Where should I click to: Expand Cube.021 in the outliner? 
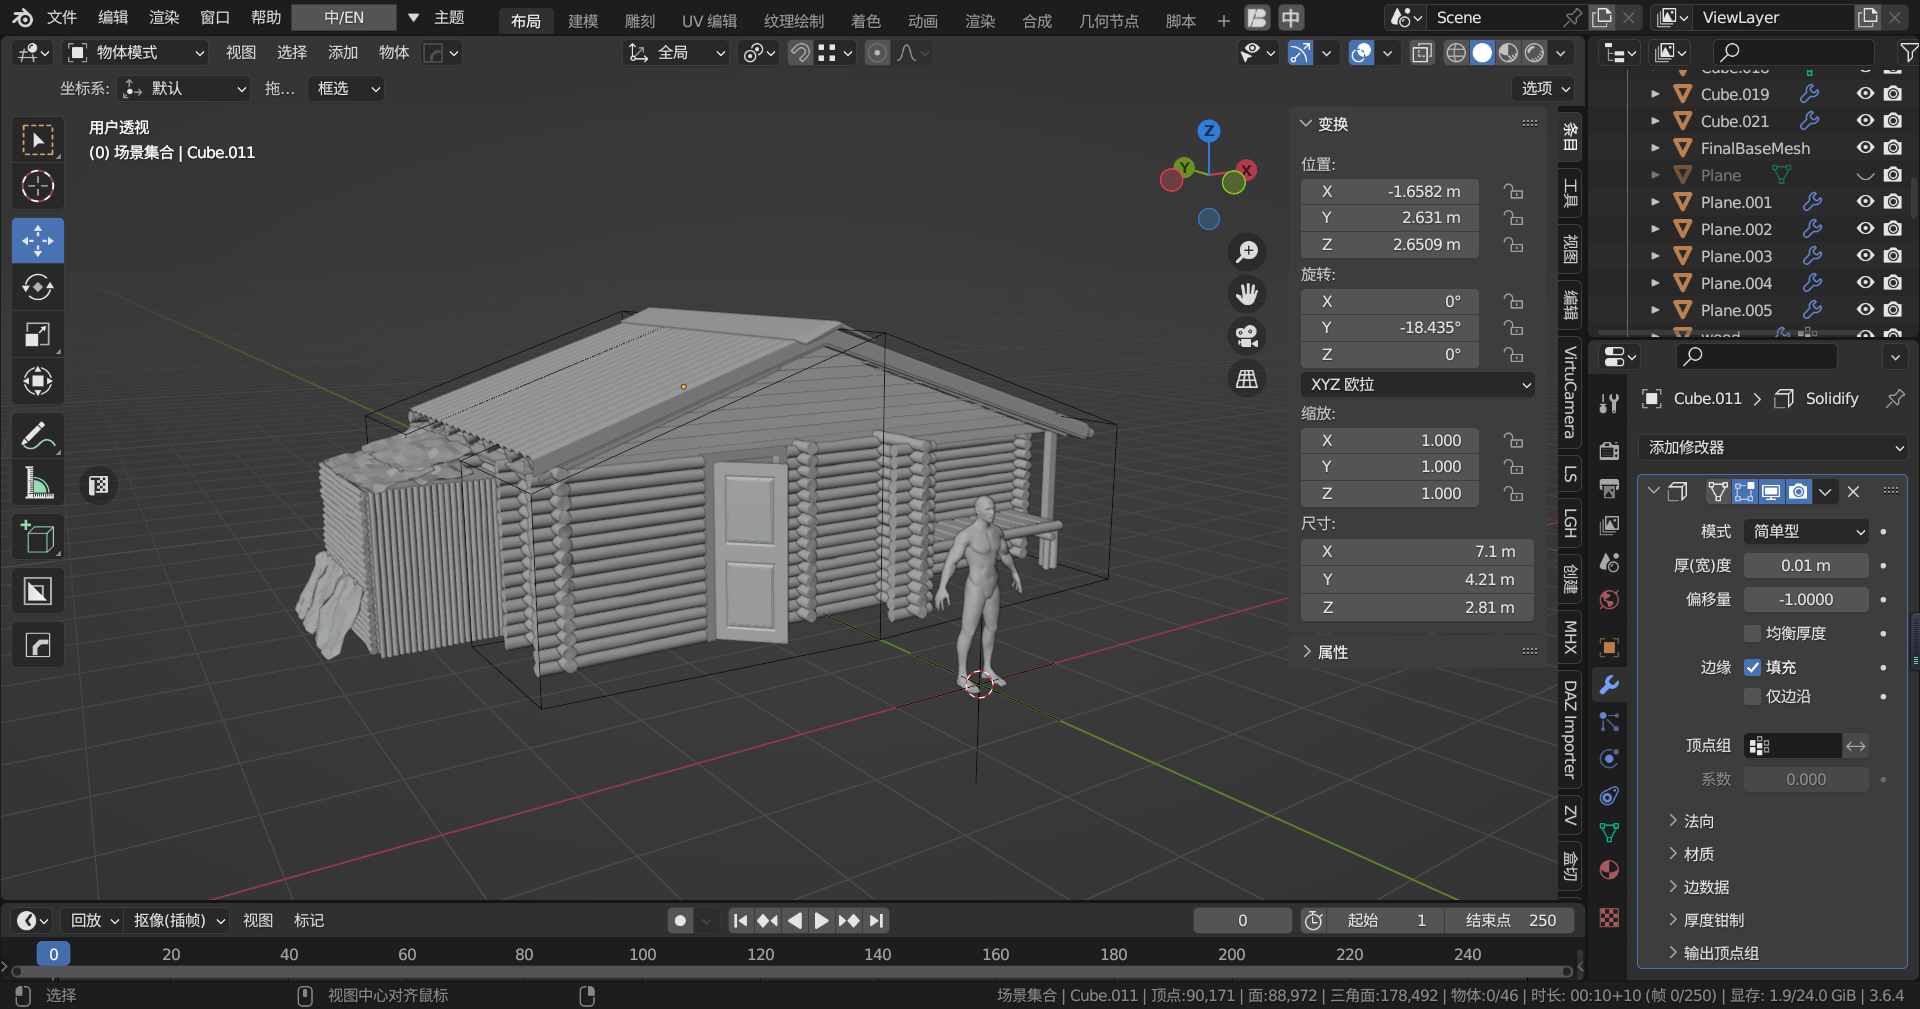(x=1655, y=121)
